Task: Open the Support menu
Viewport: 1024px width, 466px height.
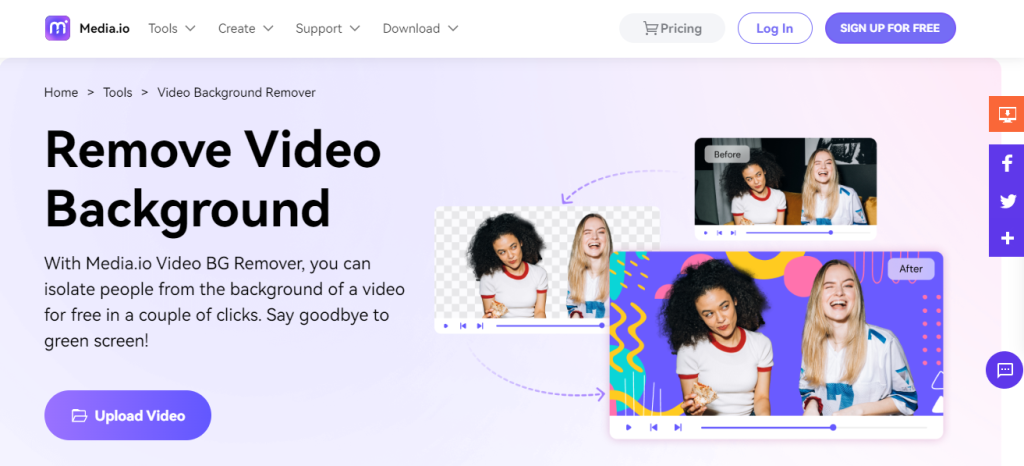Action: pos(328,29)
